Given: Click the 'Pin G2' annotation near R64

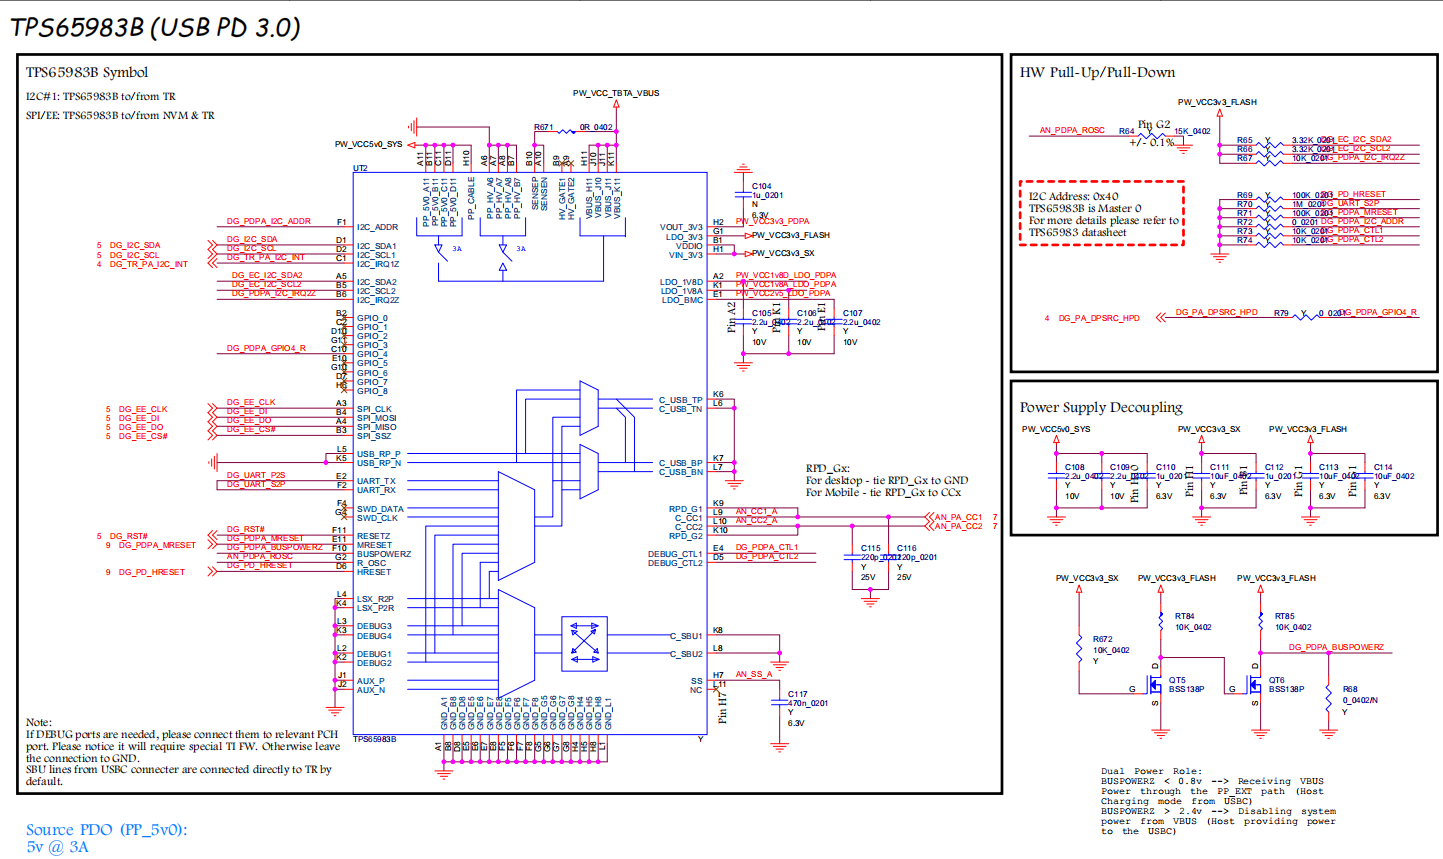Looking at the screenshot, I should 1153,124.
